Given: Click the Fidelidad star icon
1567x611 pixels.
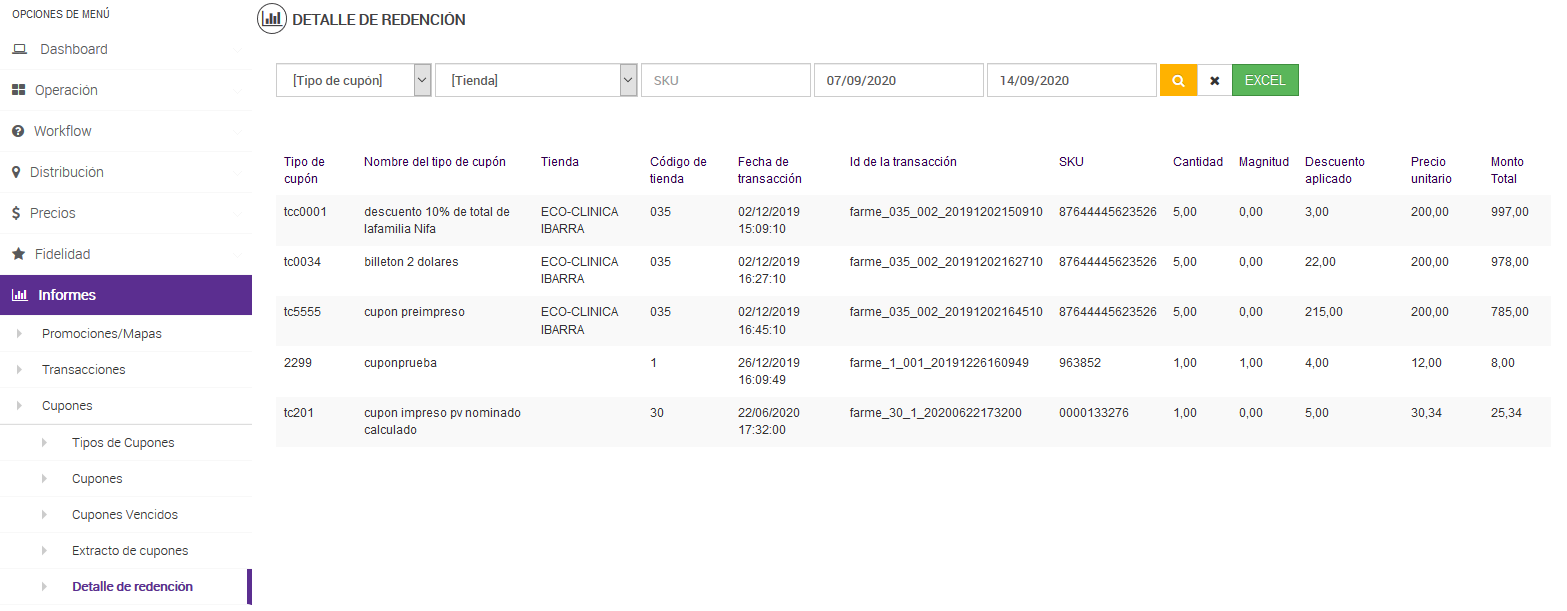Looking at the screenshot, I should tap(18, 254).
